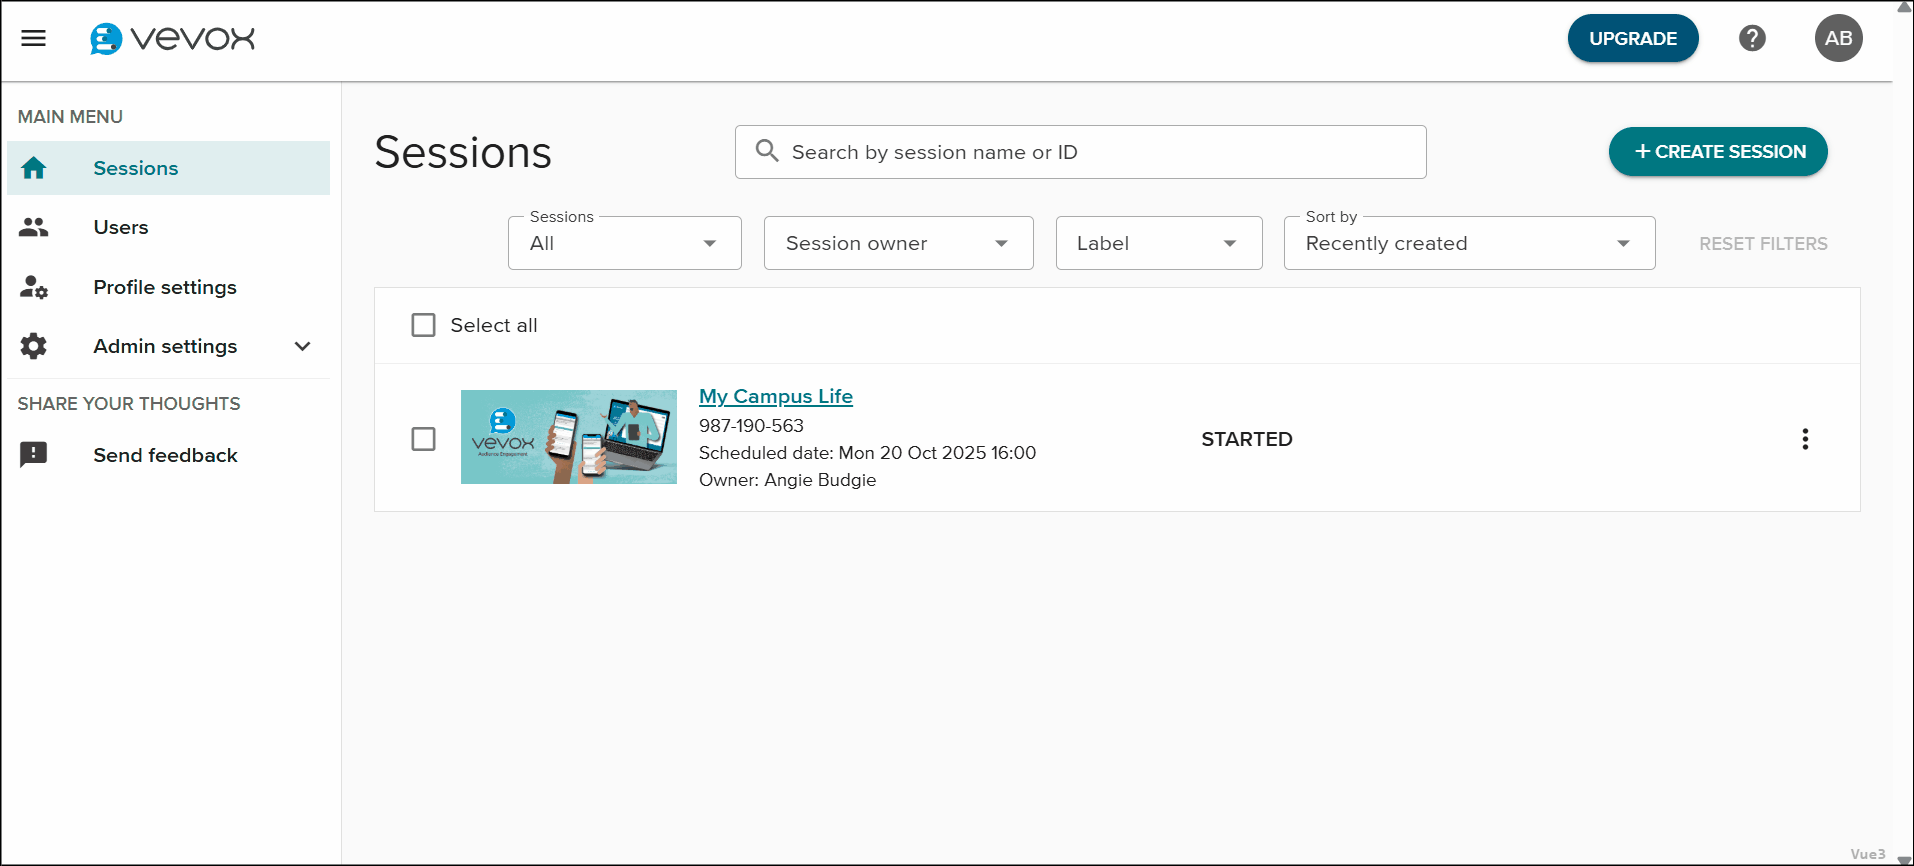Open the help question mark icon
1914x866 pixels.
point(1751,38)
